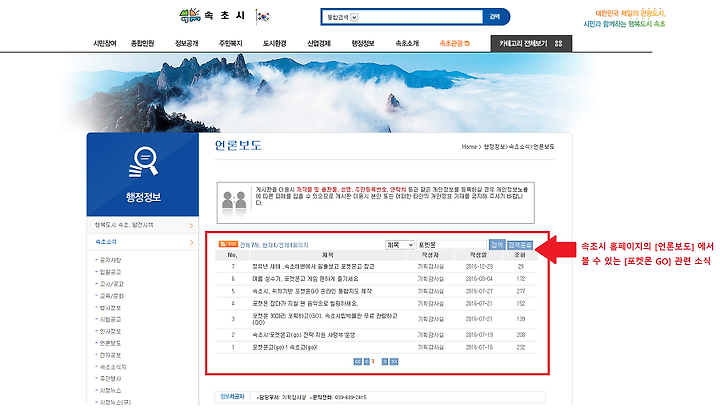The image size is (720, 408).
Task: Open the 행정정보 top menu
Action: [363, 44]
